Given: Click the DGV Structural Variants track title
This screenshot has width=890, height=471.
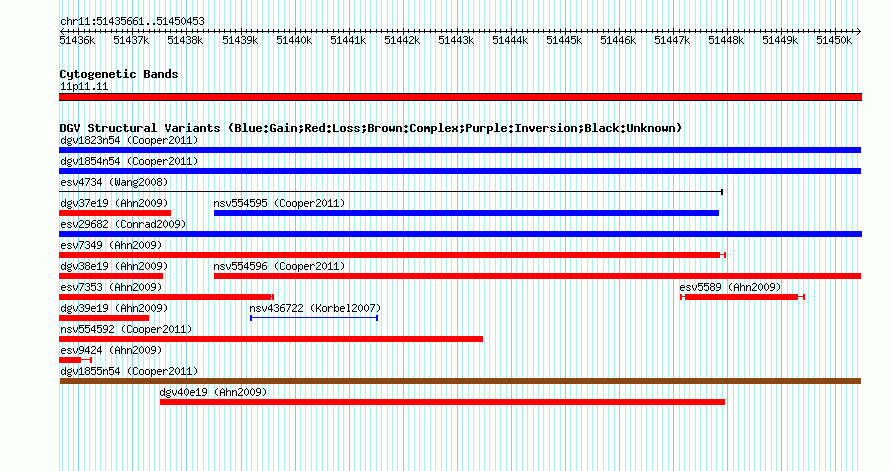Looking at the screenshot, I should coord(371,128).
